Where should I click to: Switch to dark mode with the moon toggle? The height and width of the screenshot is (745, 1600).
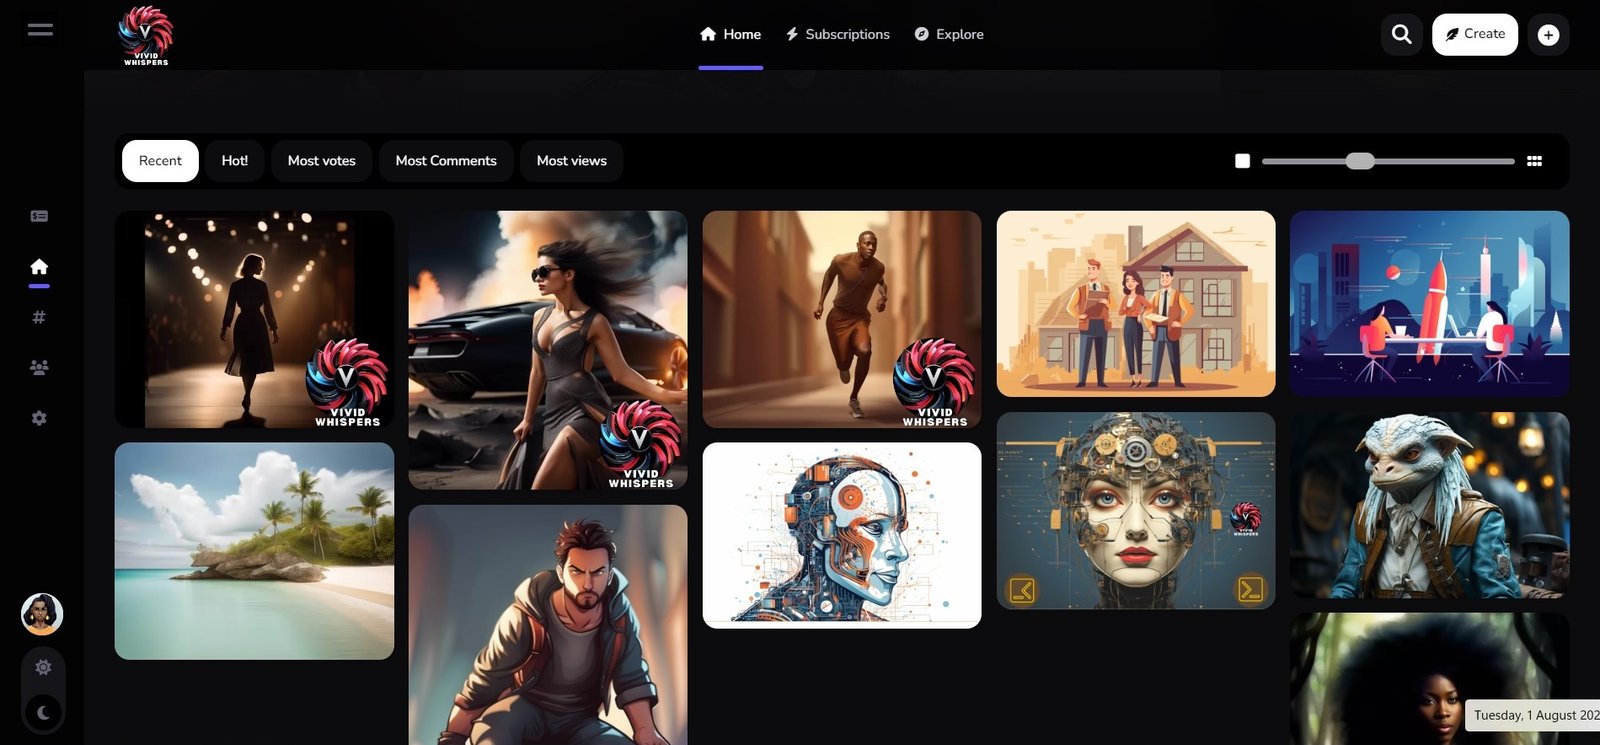43,712
